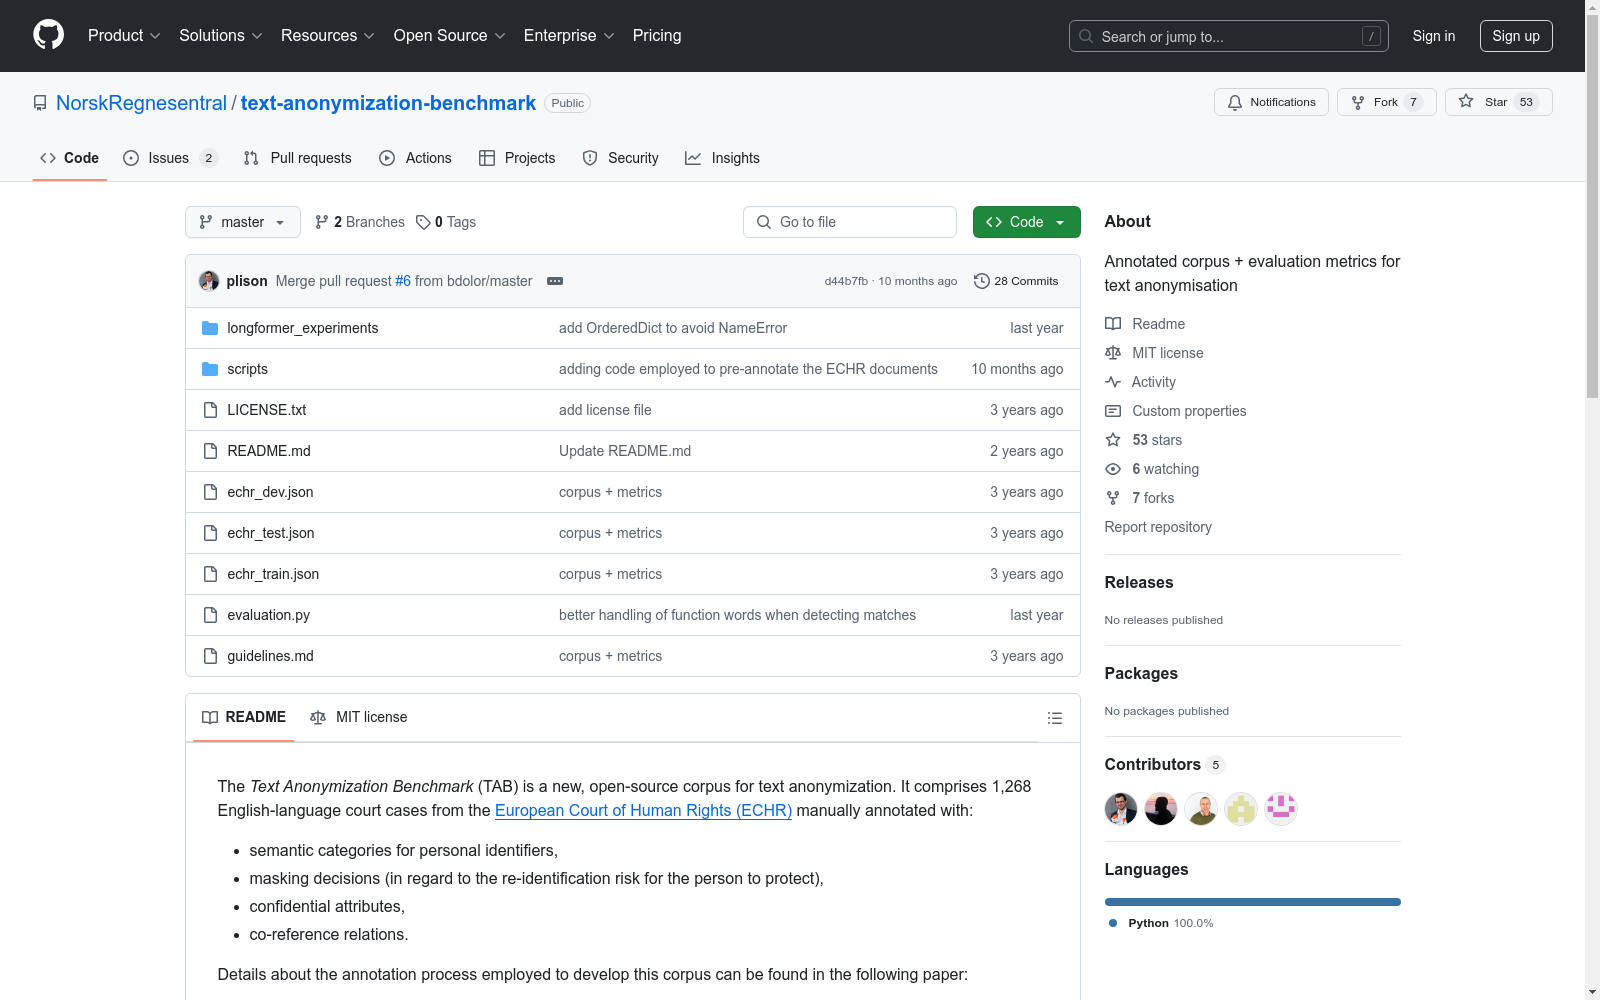Open the 'add license file' commit message
This screenshot has height=1000, width=1600.
pos(605,410)
